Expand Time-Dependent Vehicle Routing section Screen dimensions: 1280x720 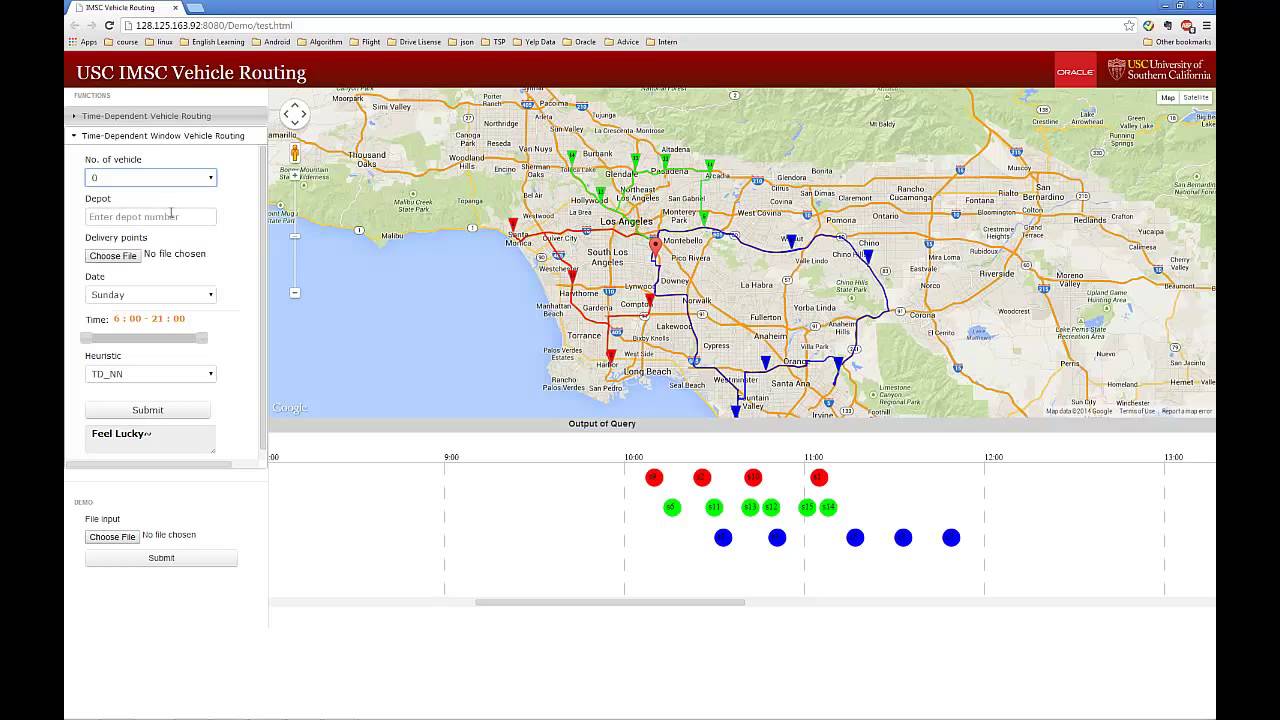tap(165, 116)
